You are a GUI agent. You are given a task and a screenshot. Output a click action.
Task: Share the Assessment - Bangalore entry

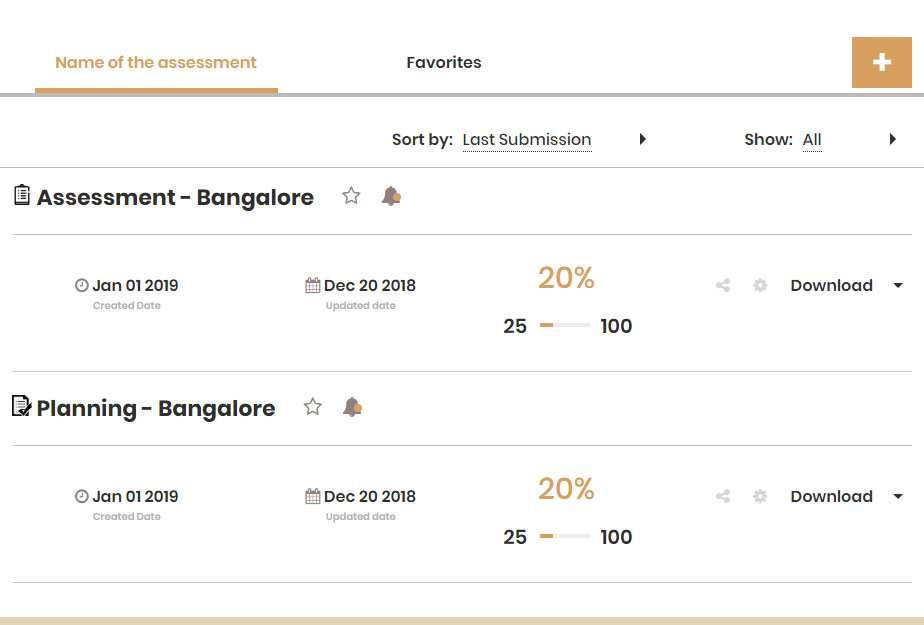(723, 286)
